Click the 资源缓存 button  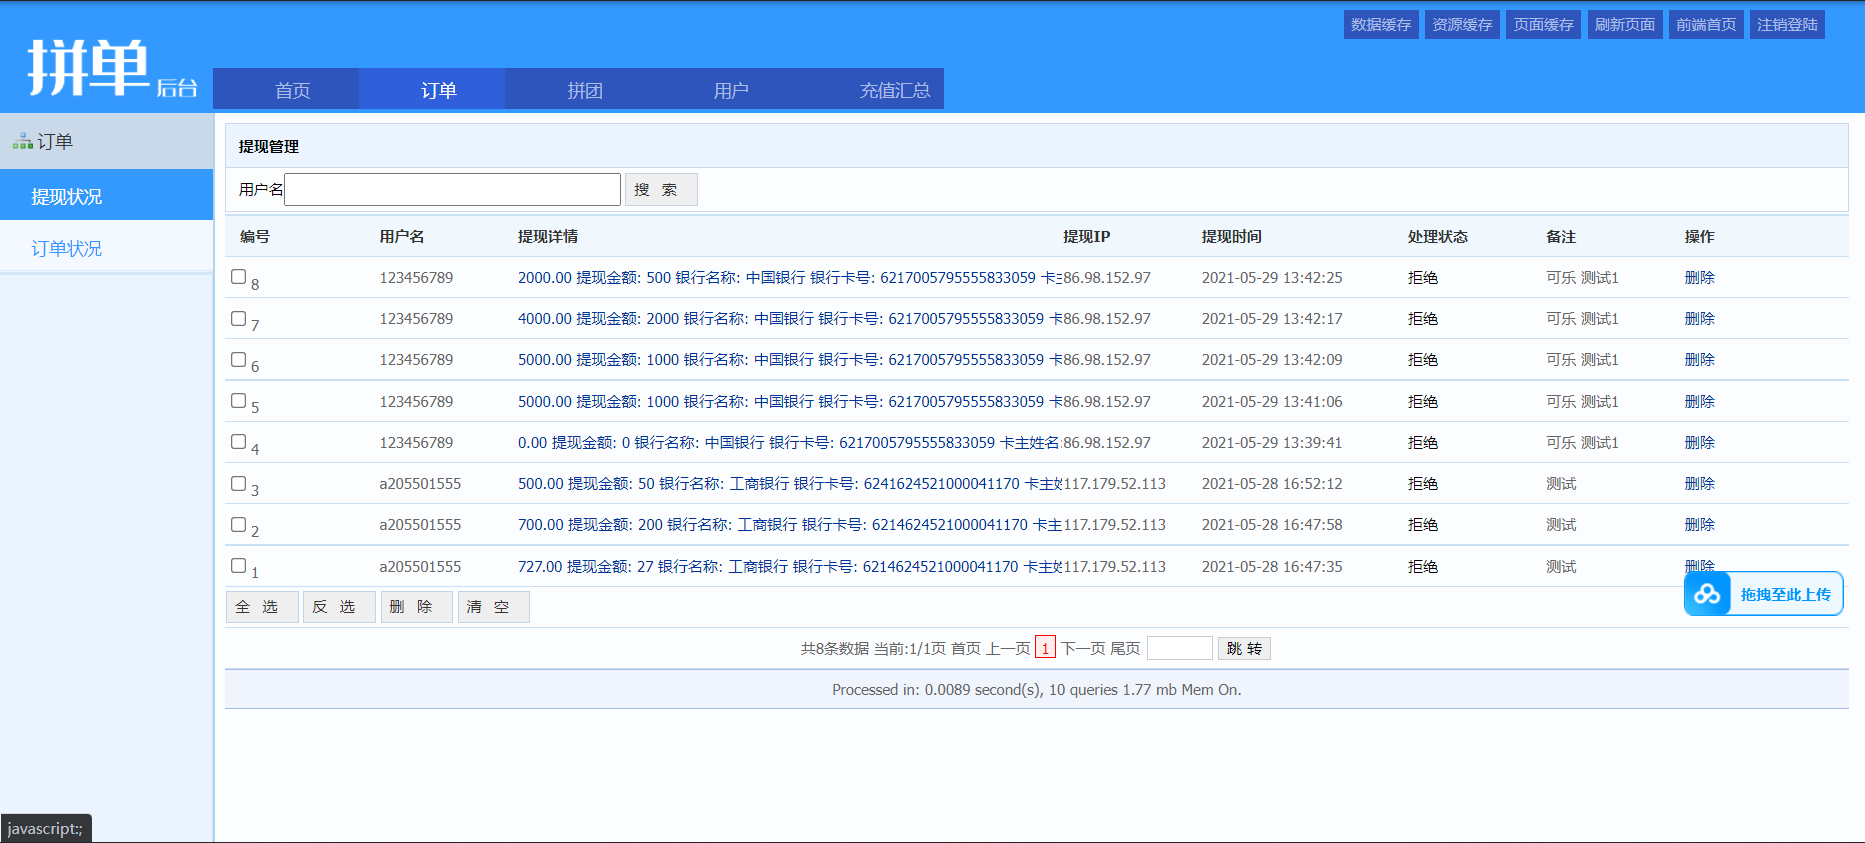[1462, 24]
